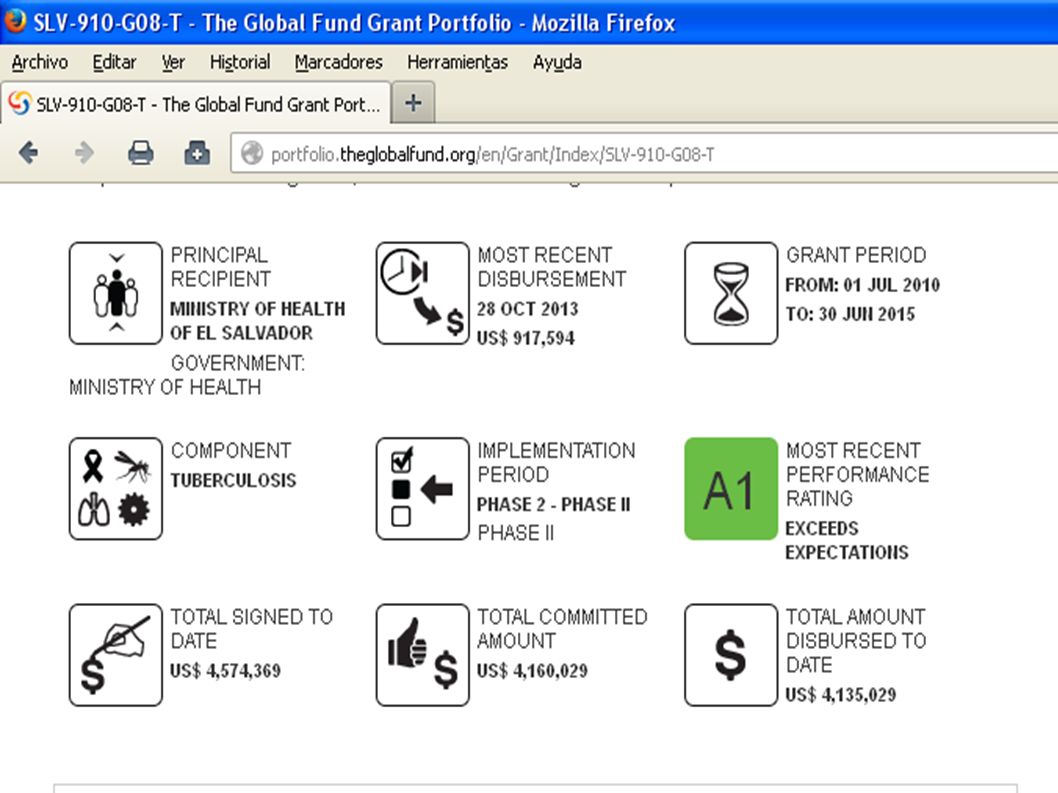Click 'PHASE 2 - PHASE II' text
Image resolution: width=1058 pixels, height=793 pixels.
point(553,504)
